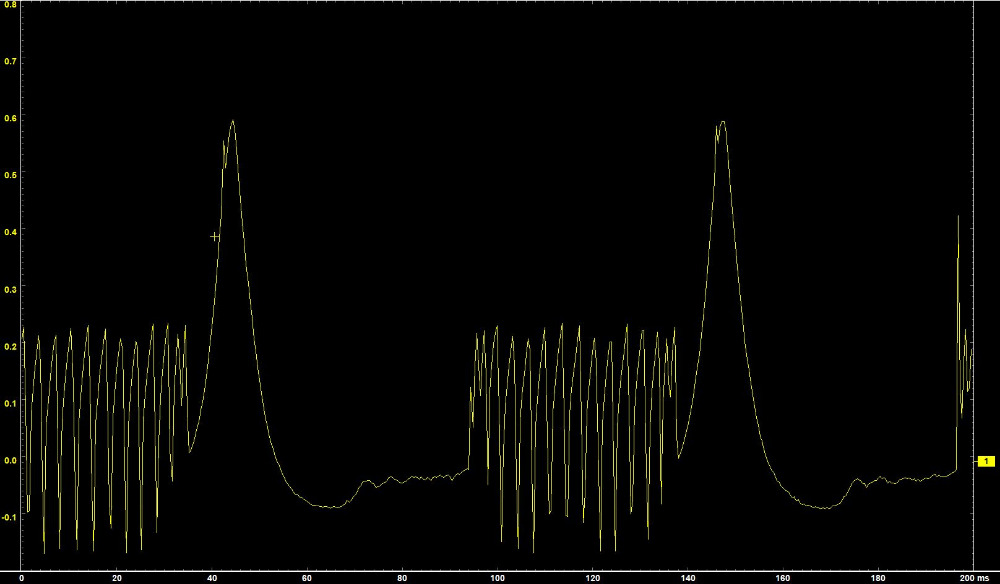Click the first large pulse peak near 45 ms
This screenshot has height=584, width=1000.
(x=233, y=122)
